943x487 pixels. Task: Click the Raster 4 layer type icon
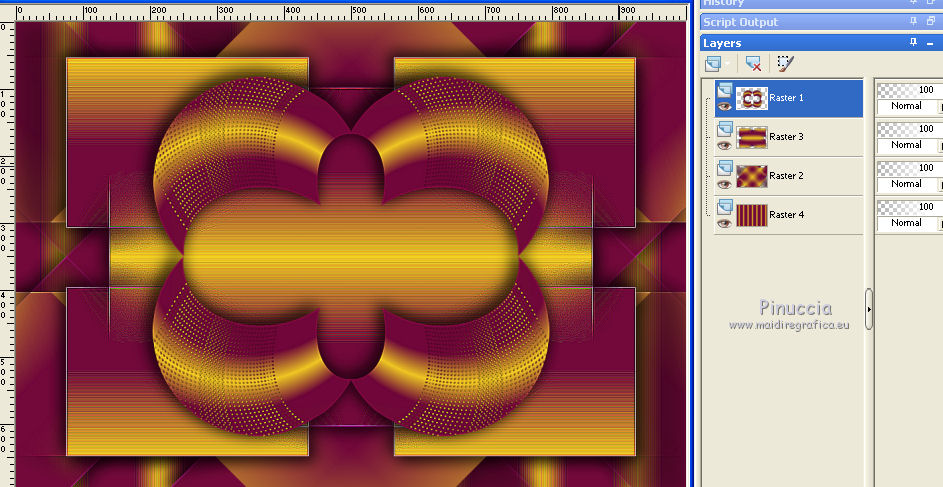[725, 207]
